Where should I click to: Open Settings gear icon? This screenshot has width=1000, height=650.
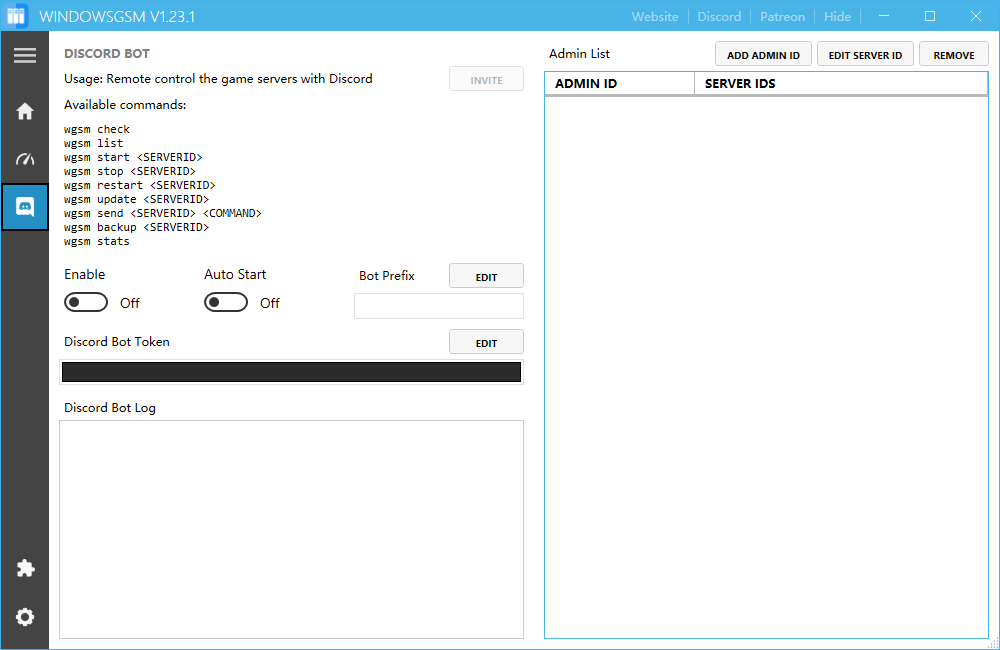(x=25, y=617)
